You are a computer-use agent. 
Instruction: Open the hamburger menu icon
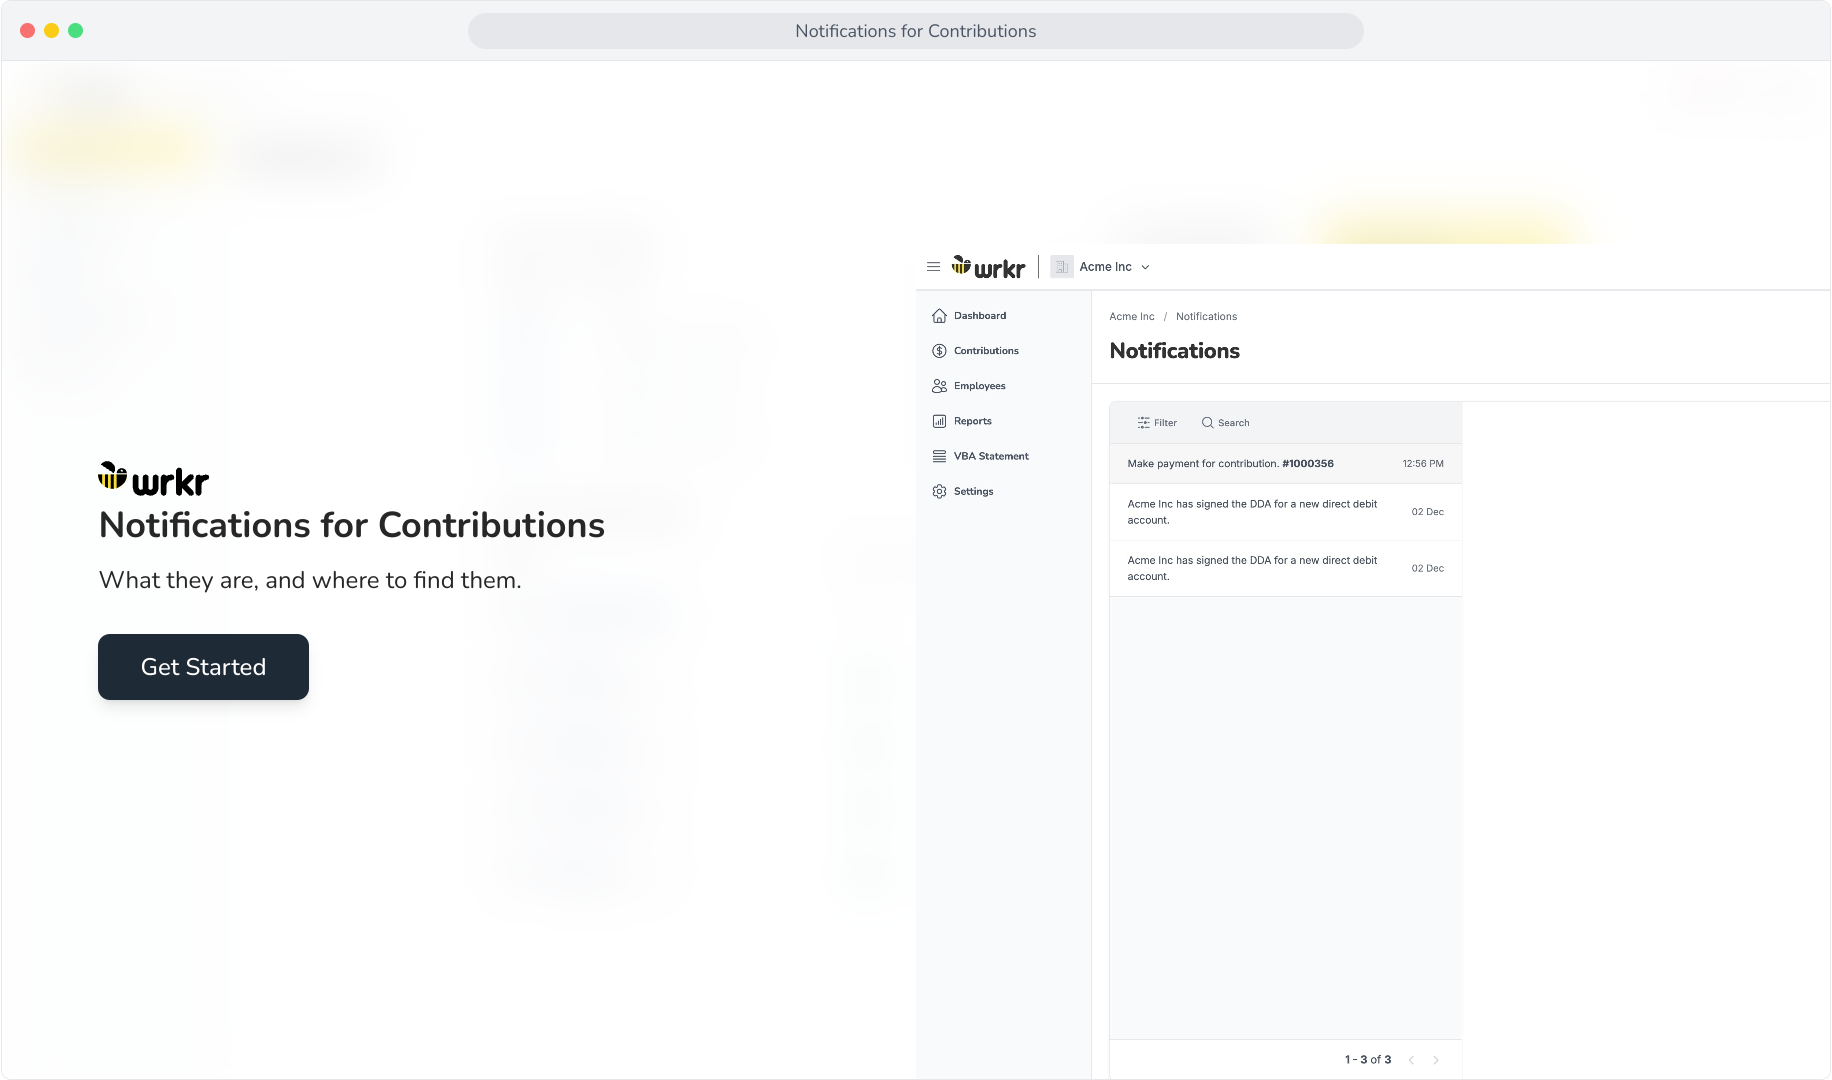pyautogui.click(x=933, y=267)
